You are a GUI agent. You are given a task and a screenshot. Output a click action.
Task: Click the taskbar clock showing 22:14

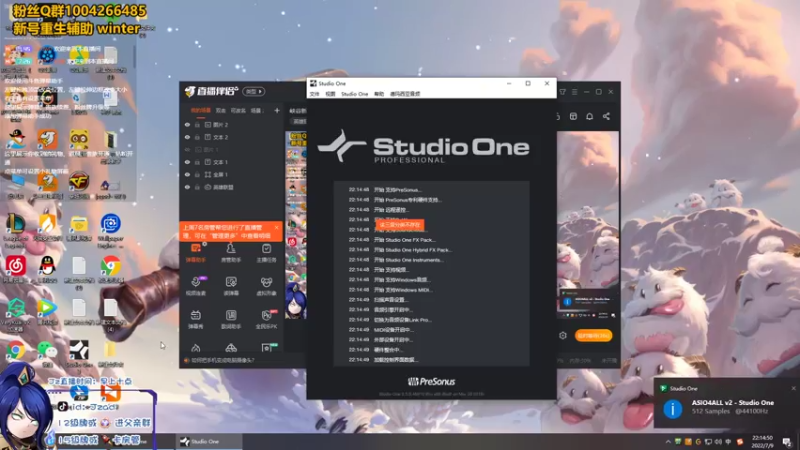[x=762, y=442]
